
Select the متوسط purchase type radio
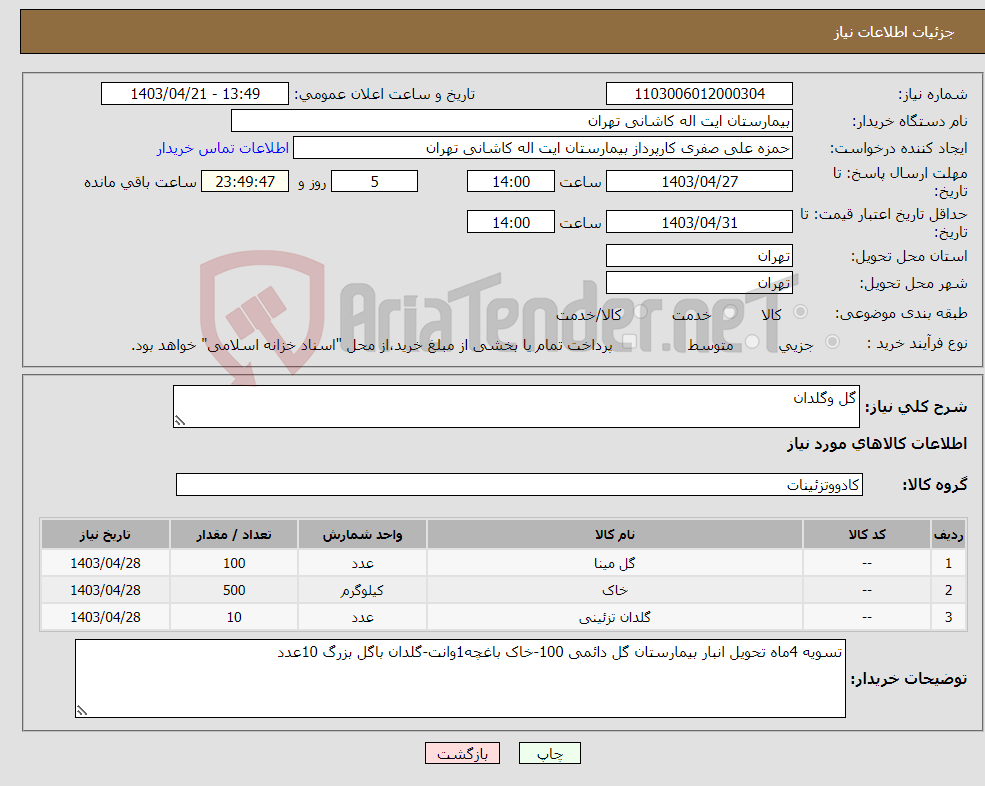[752, 342]
